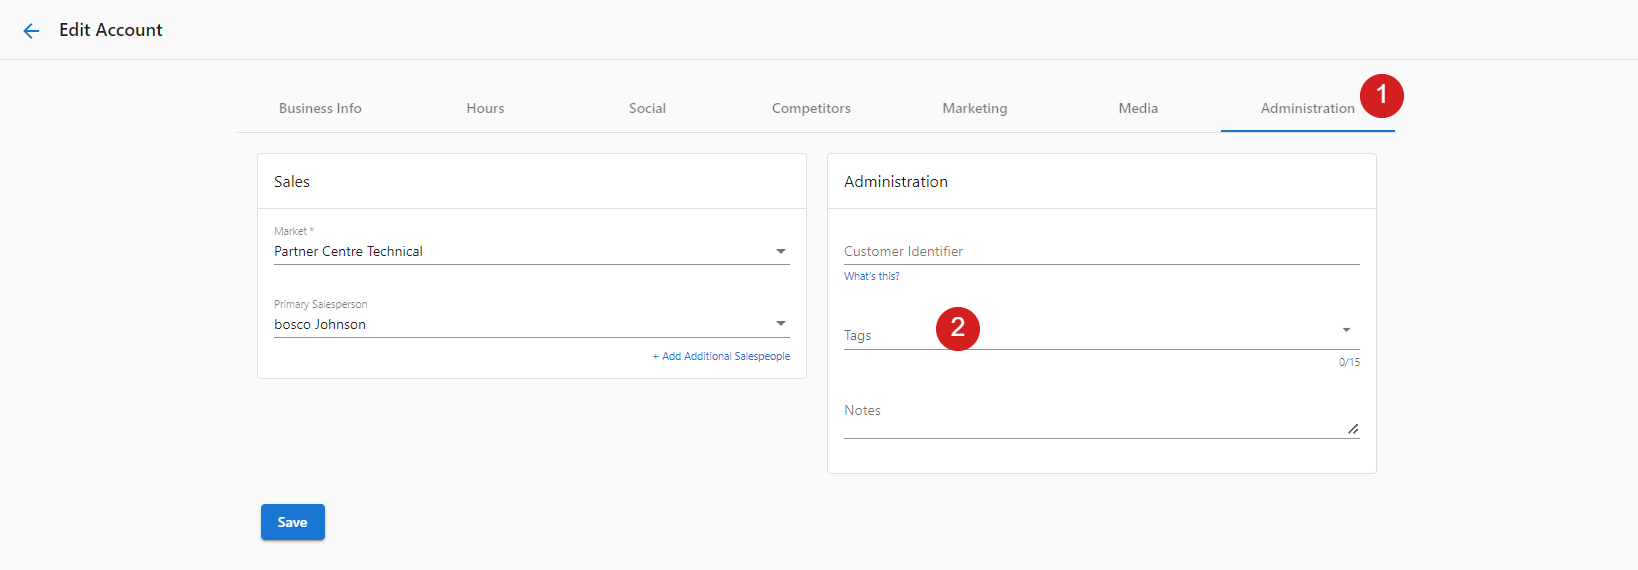Expand the Tags dropdown arrow
Image resolution: width=1638 pixels, height=570 pixels.
click(x=1346, y=330)
